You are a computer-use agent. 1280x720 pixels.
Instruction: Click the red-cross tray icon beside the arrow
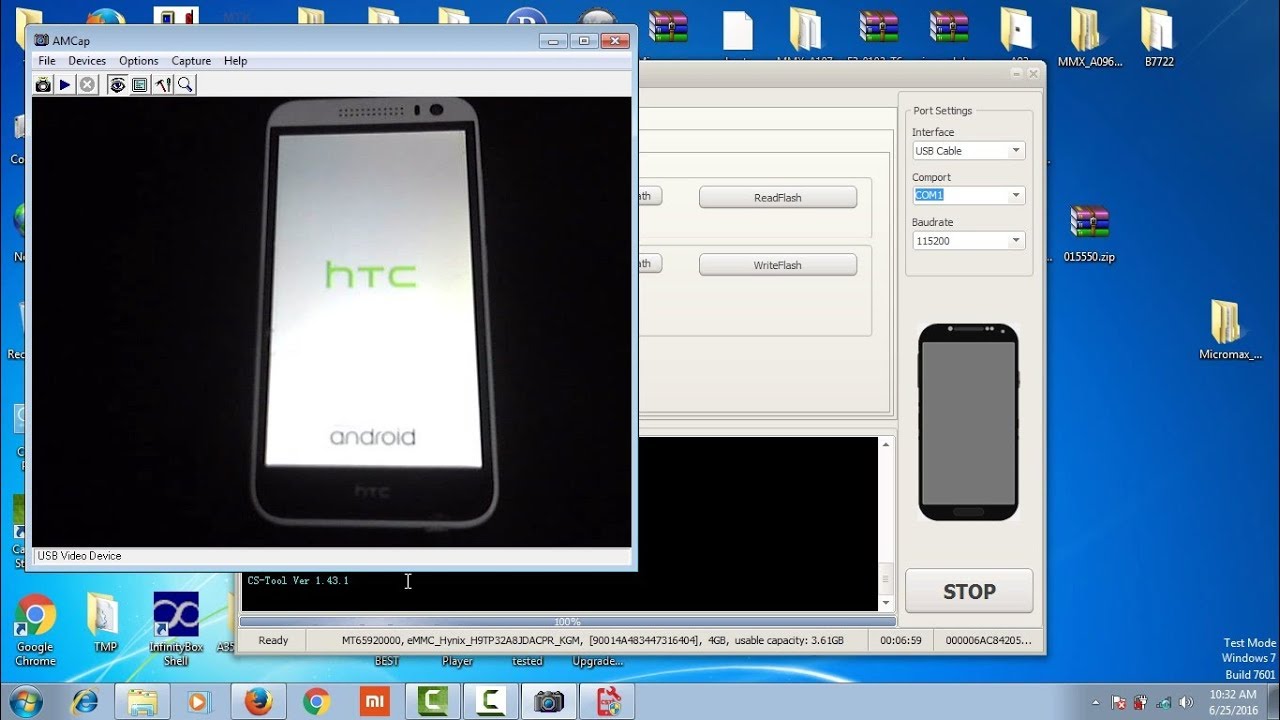point(1120,702)
